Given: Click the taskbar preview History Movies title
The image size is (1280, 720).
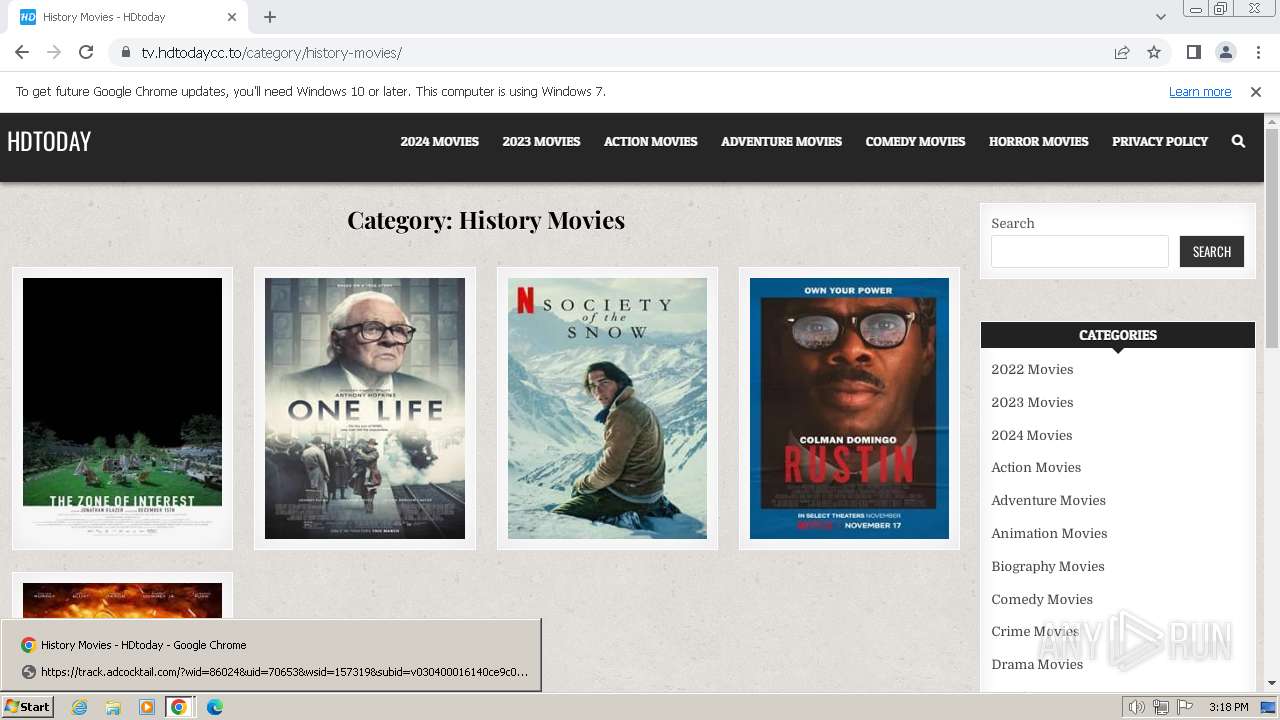Looking at the screenshot, I should (x=143, y=645).
